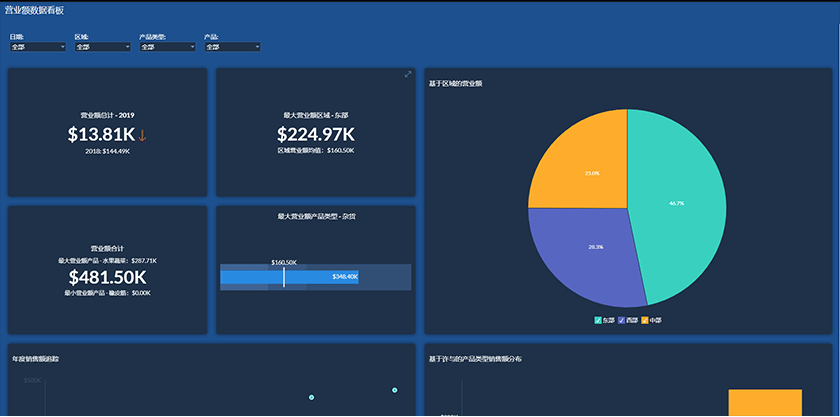Click the 区域营业额均值: $160.50K text

(x=316, y=151)
